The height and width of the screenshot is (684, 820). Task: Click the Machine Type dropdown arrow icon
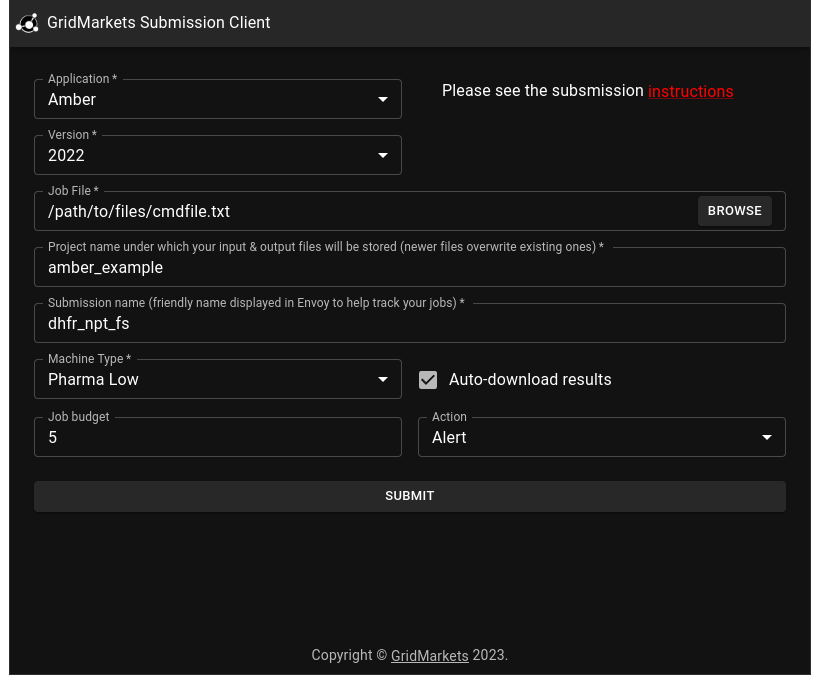[383, 380]
